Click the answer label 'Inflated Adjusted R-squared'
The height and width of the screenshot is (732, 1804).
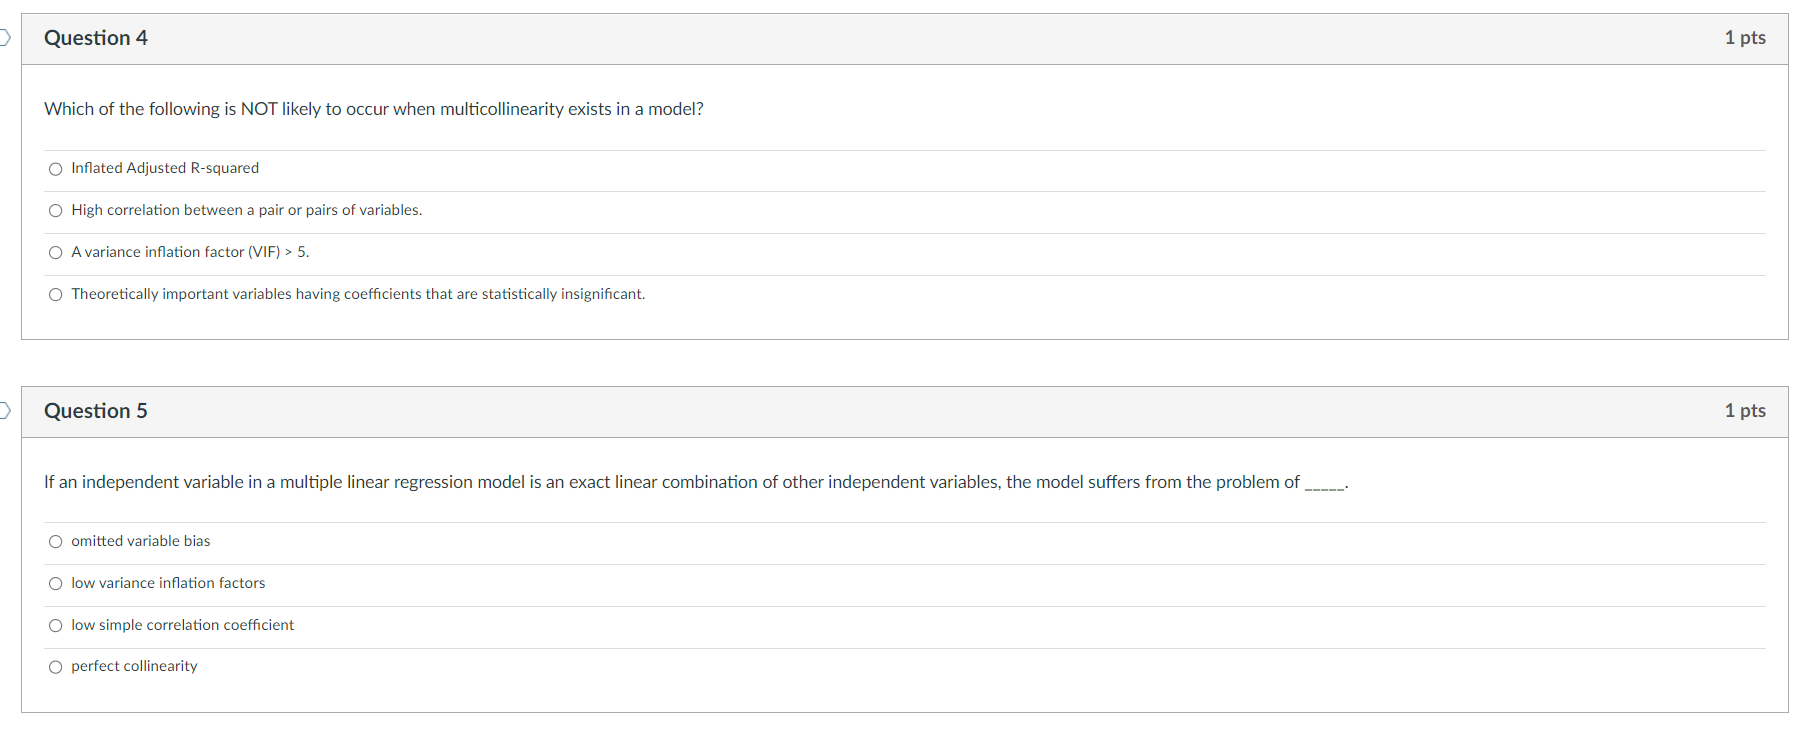[164, 168]
